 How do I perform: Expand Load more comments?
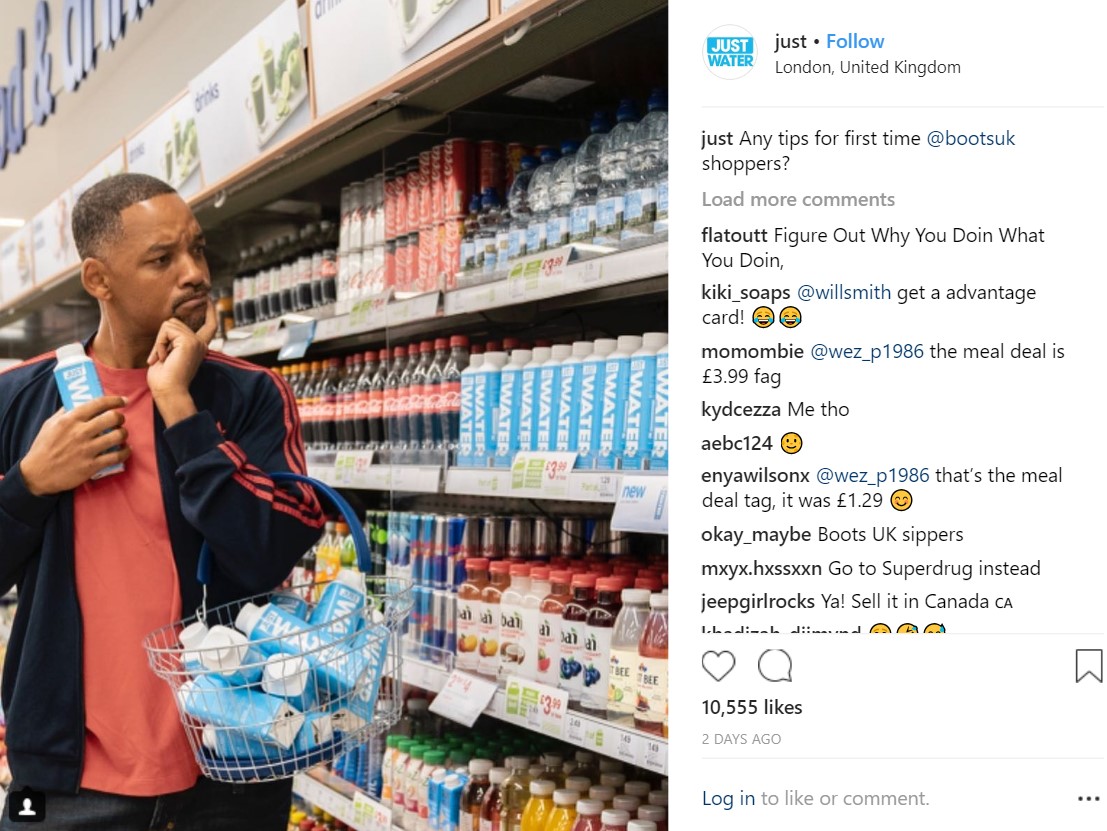[x=798, y=200]
